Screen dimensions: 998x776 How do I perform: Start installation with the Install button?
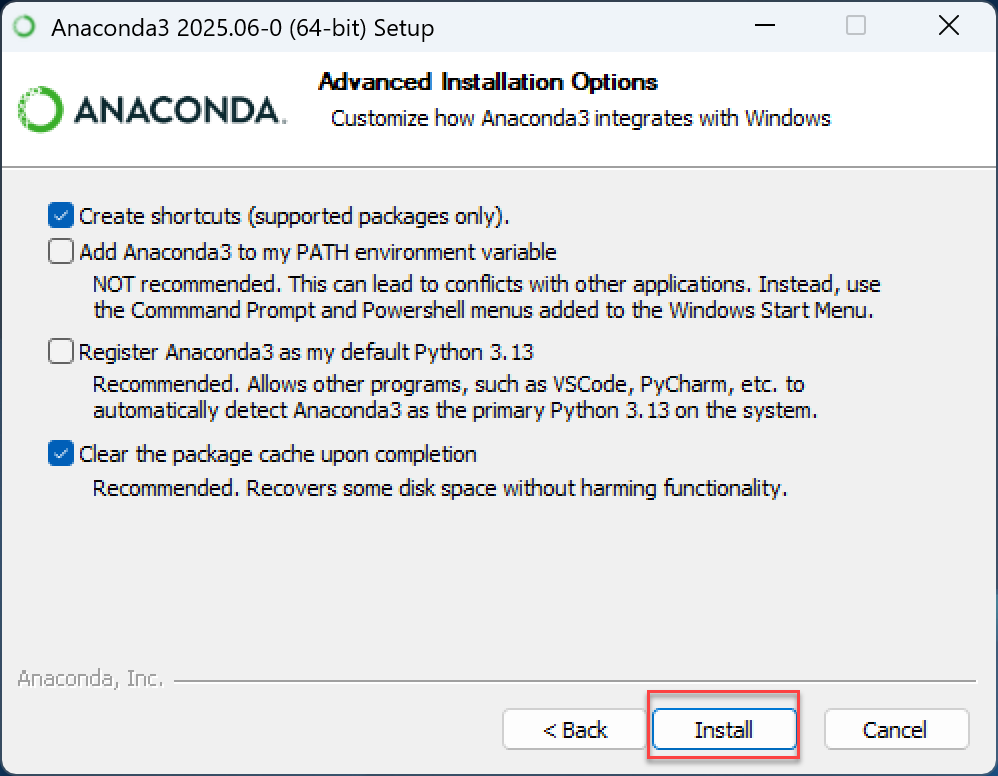724,730
